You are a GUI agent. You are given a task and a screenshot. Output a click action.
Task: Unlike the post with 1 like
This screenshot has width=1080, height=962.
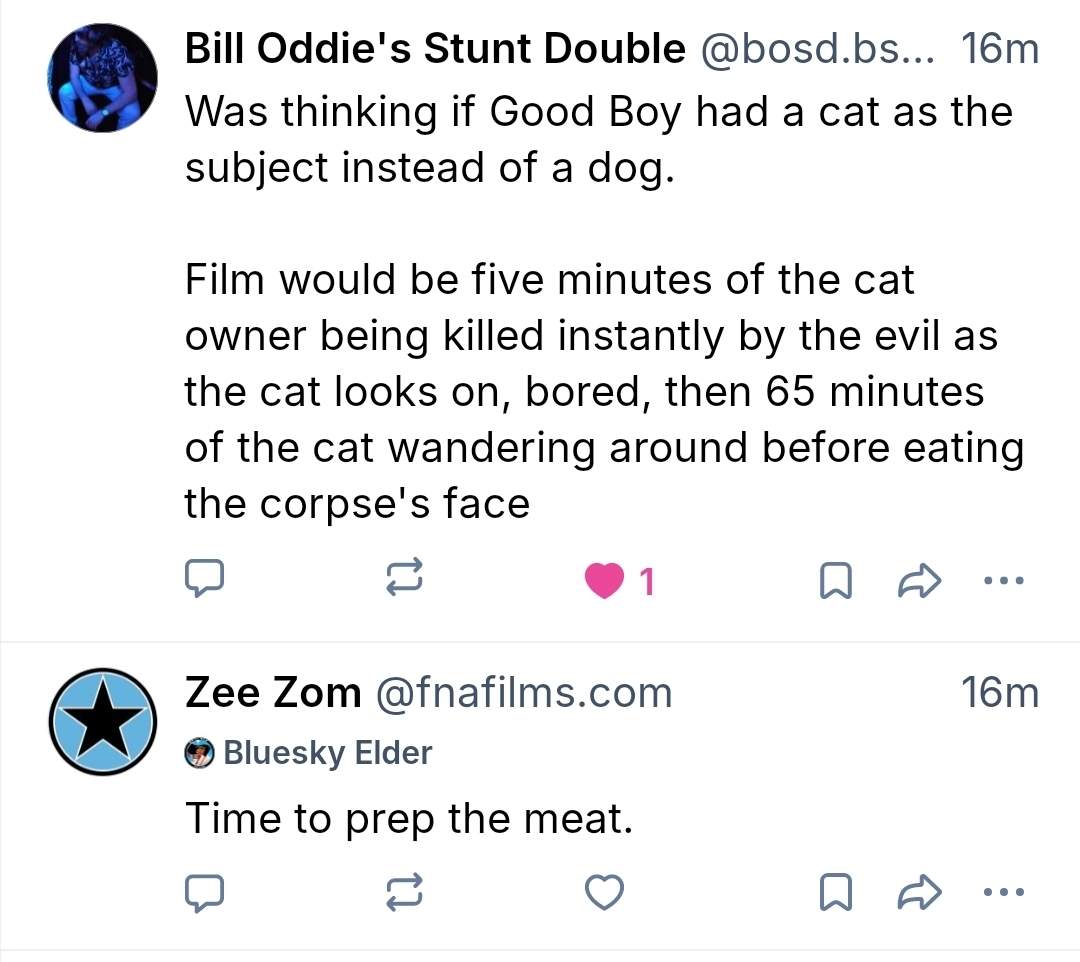pyautogui.click(x=604, y=581)
